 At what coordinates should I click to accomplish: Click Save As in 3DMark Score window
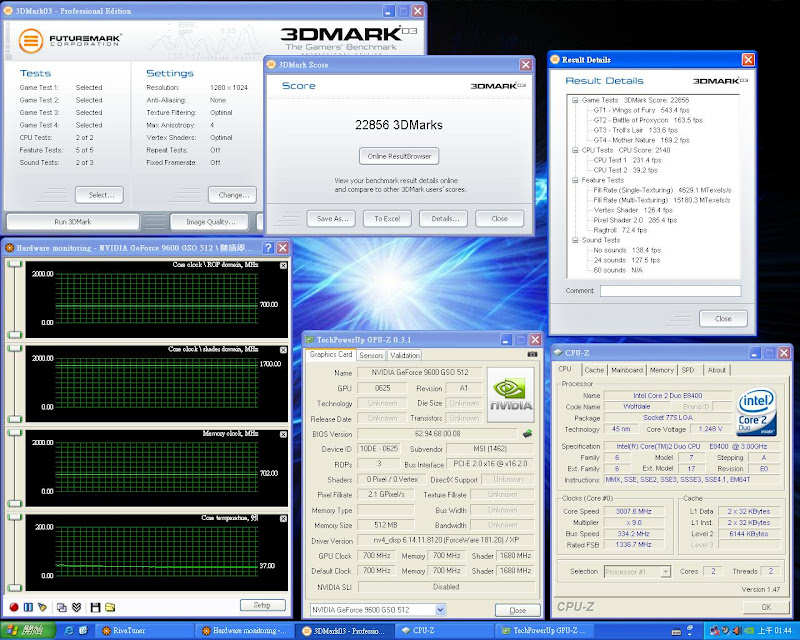coord(332,218)
